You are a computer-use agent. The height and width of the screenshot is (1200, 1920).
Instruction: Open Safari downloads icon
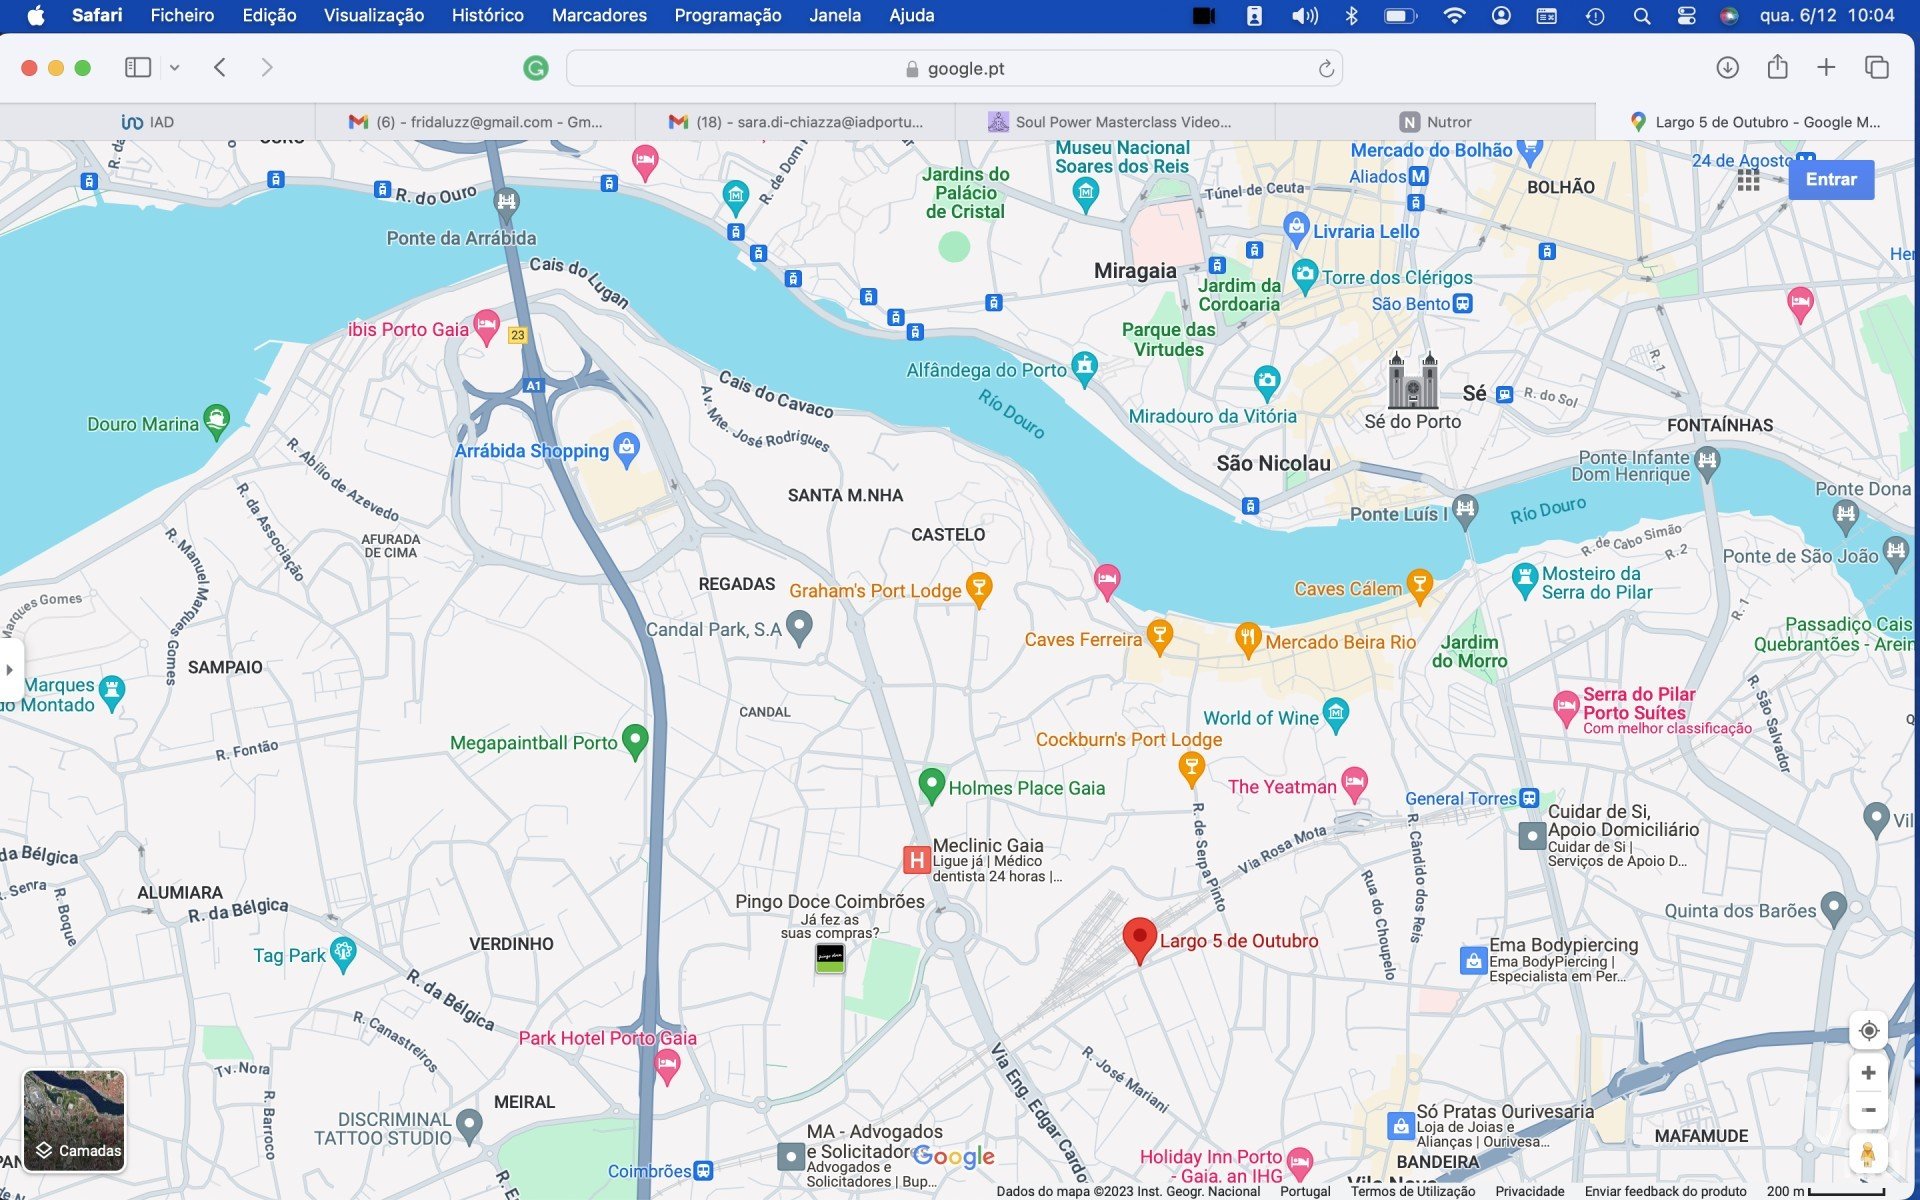(x=1727, y=68)
